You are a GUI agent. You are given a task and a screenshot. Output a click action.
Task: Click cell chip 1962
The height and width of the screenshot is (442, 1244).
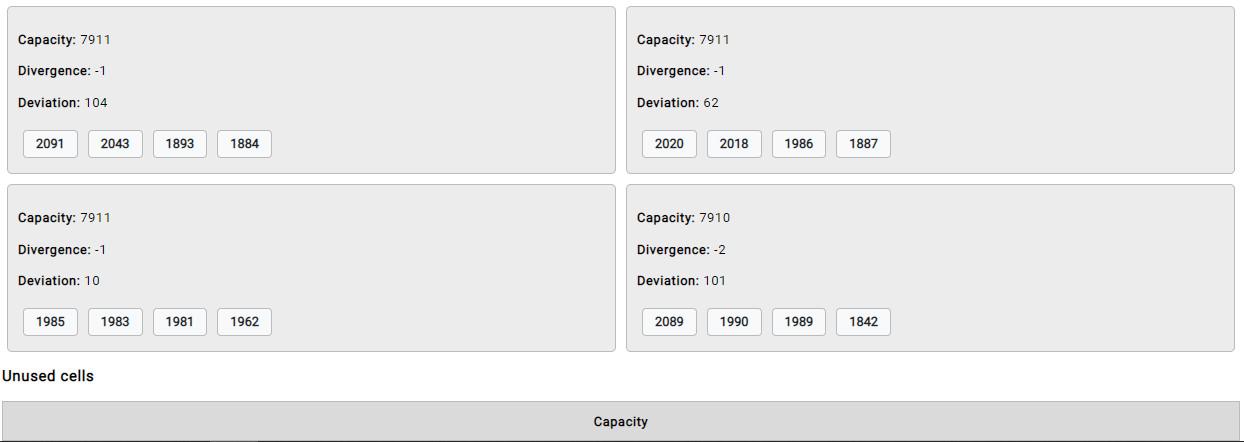pyautogui.click(x=244, y=322)
